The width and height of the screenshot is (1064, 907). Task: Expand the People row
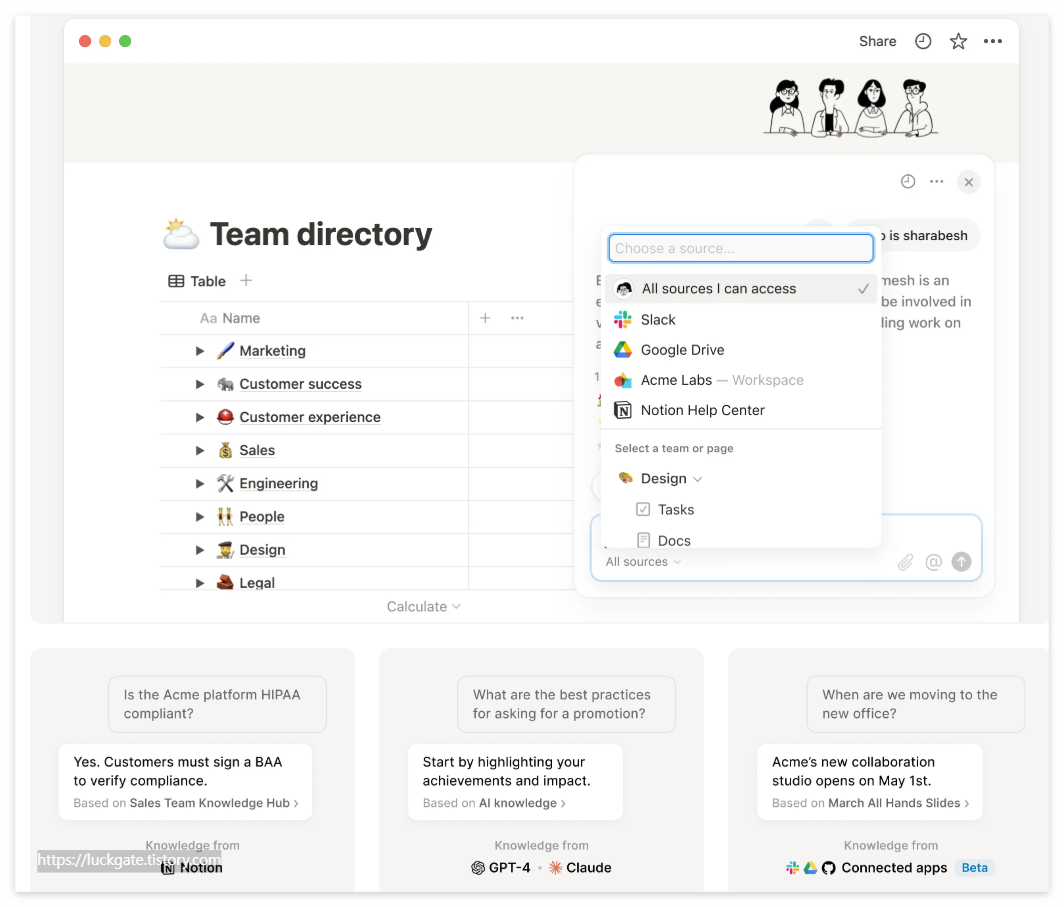200,517
